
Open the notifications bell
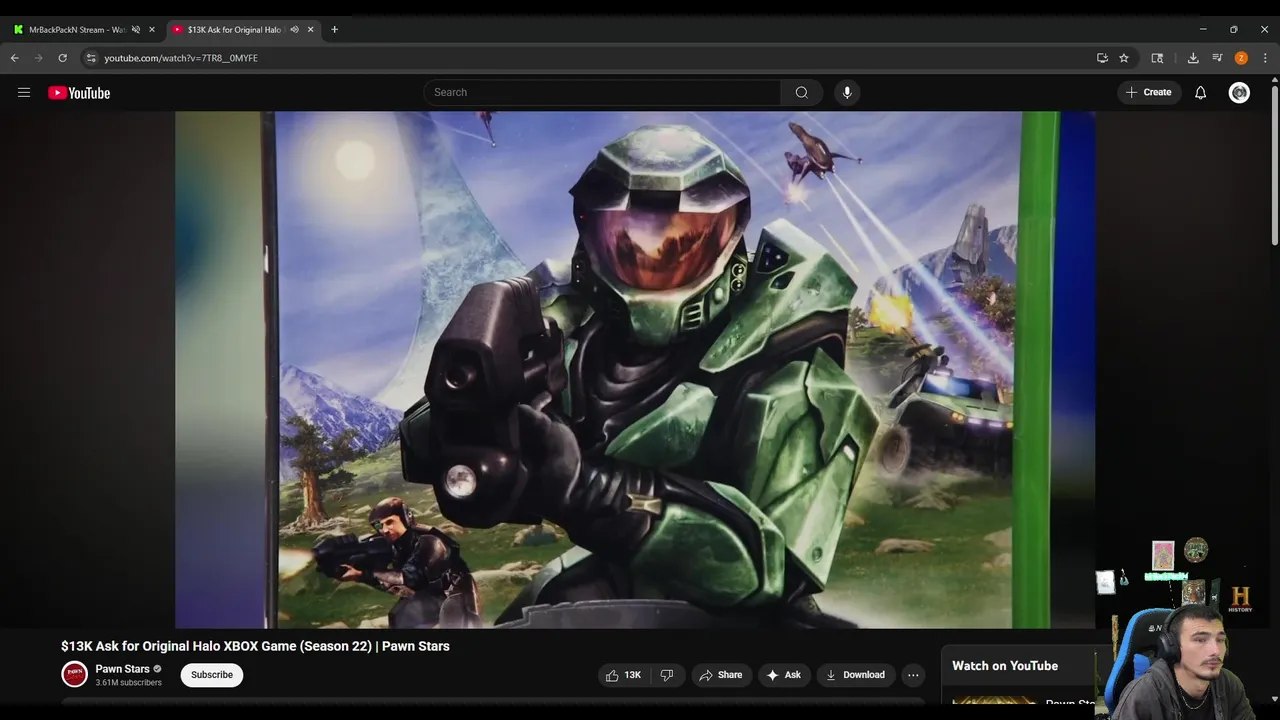[1200, 92]
